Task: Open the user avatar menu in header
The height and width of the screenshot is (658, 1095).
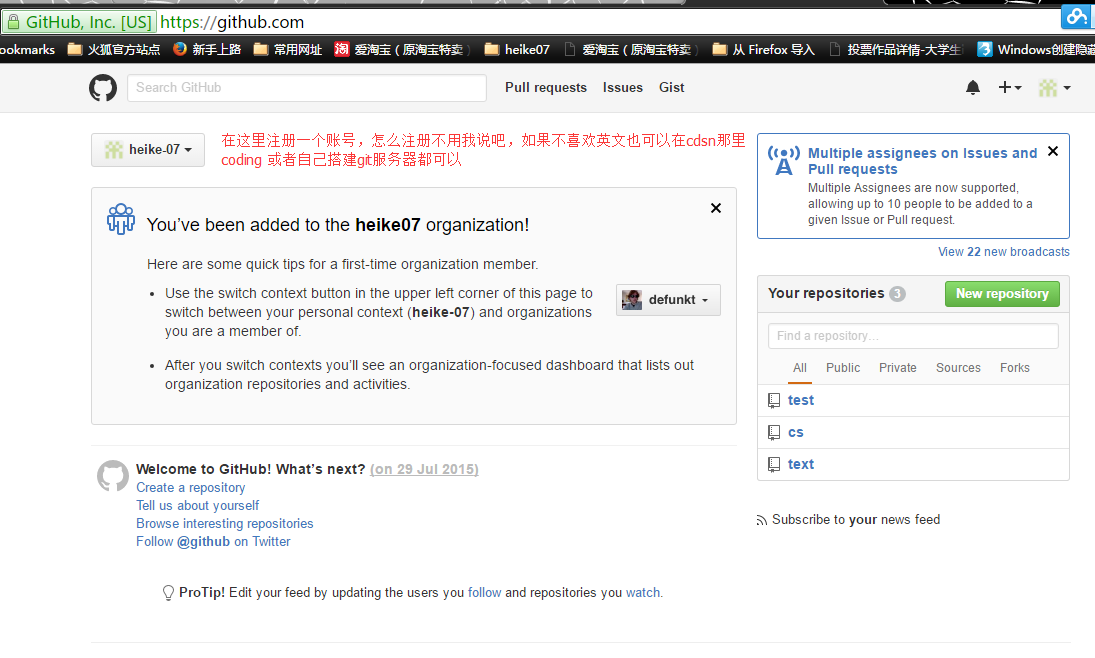Action: [1054, 87]
